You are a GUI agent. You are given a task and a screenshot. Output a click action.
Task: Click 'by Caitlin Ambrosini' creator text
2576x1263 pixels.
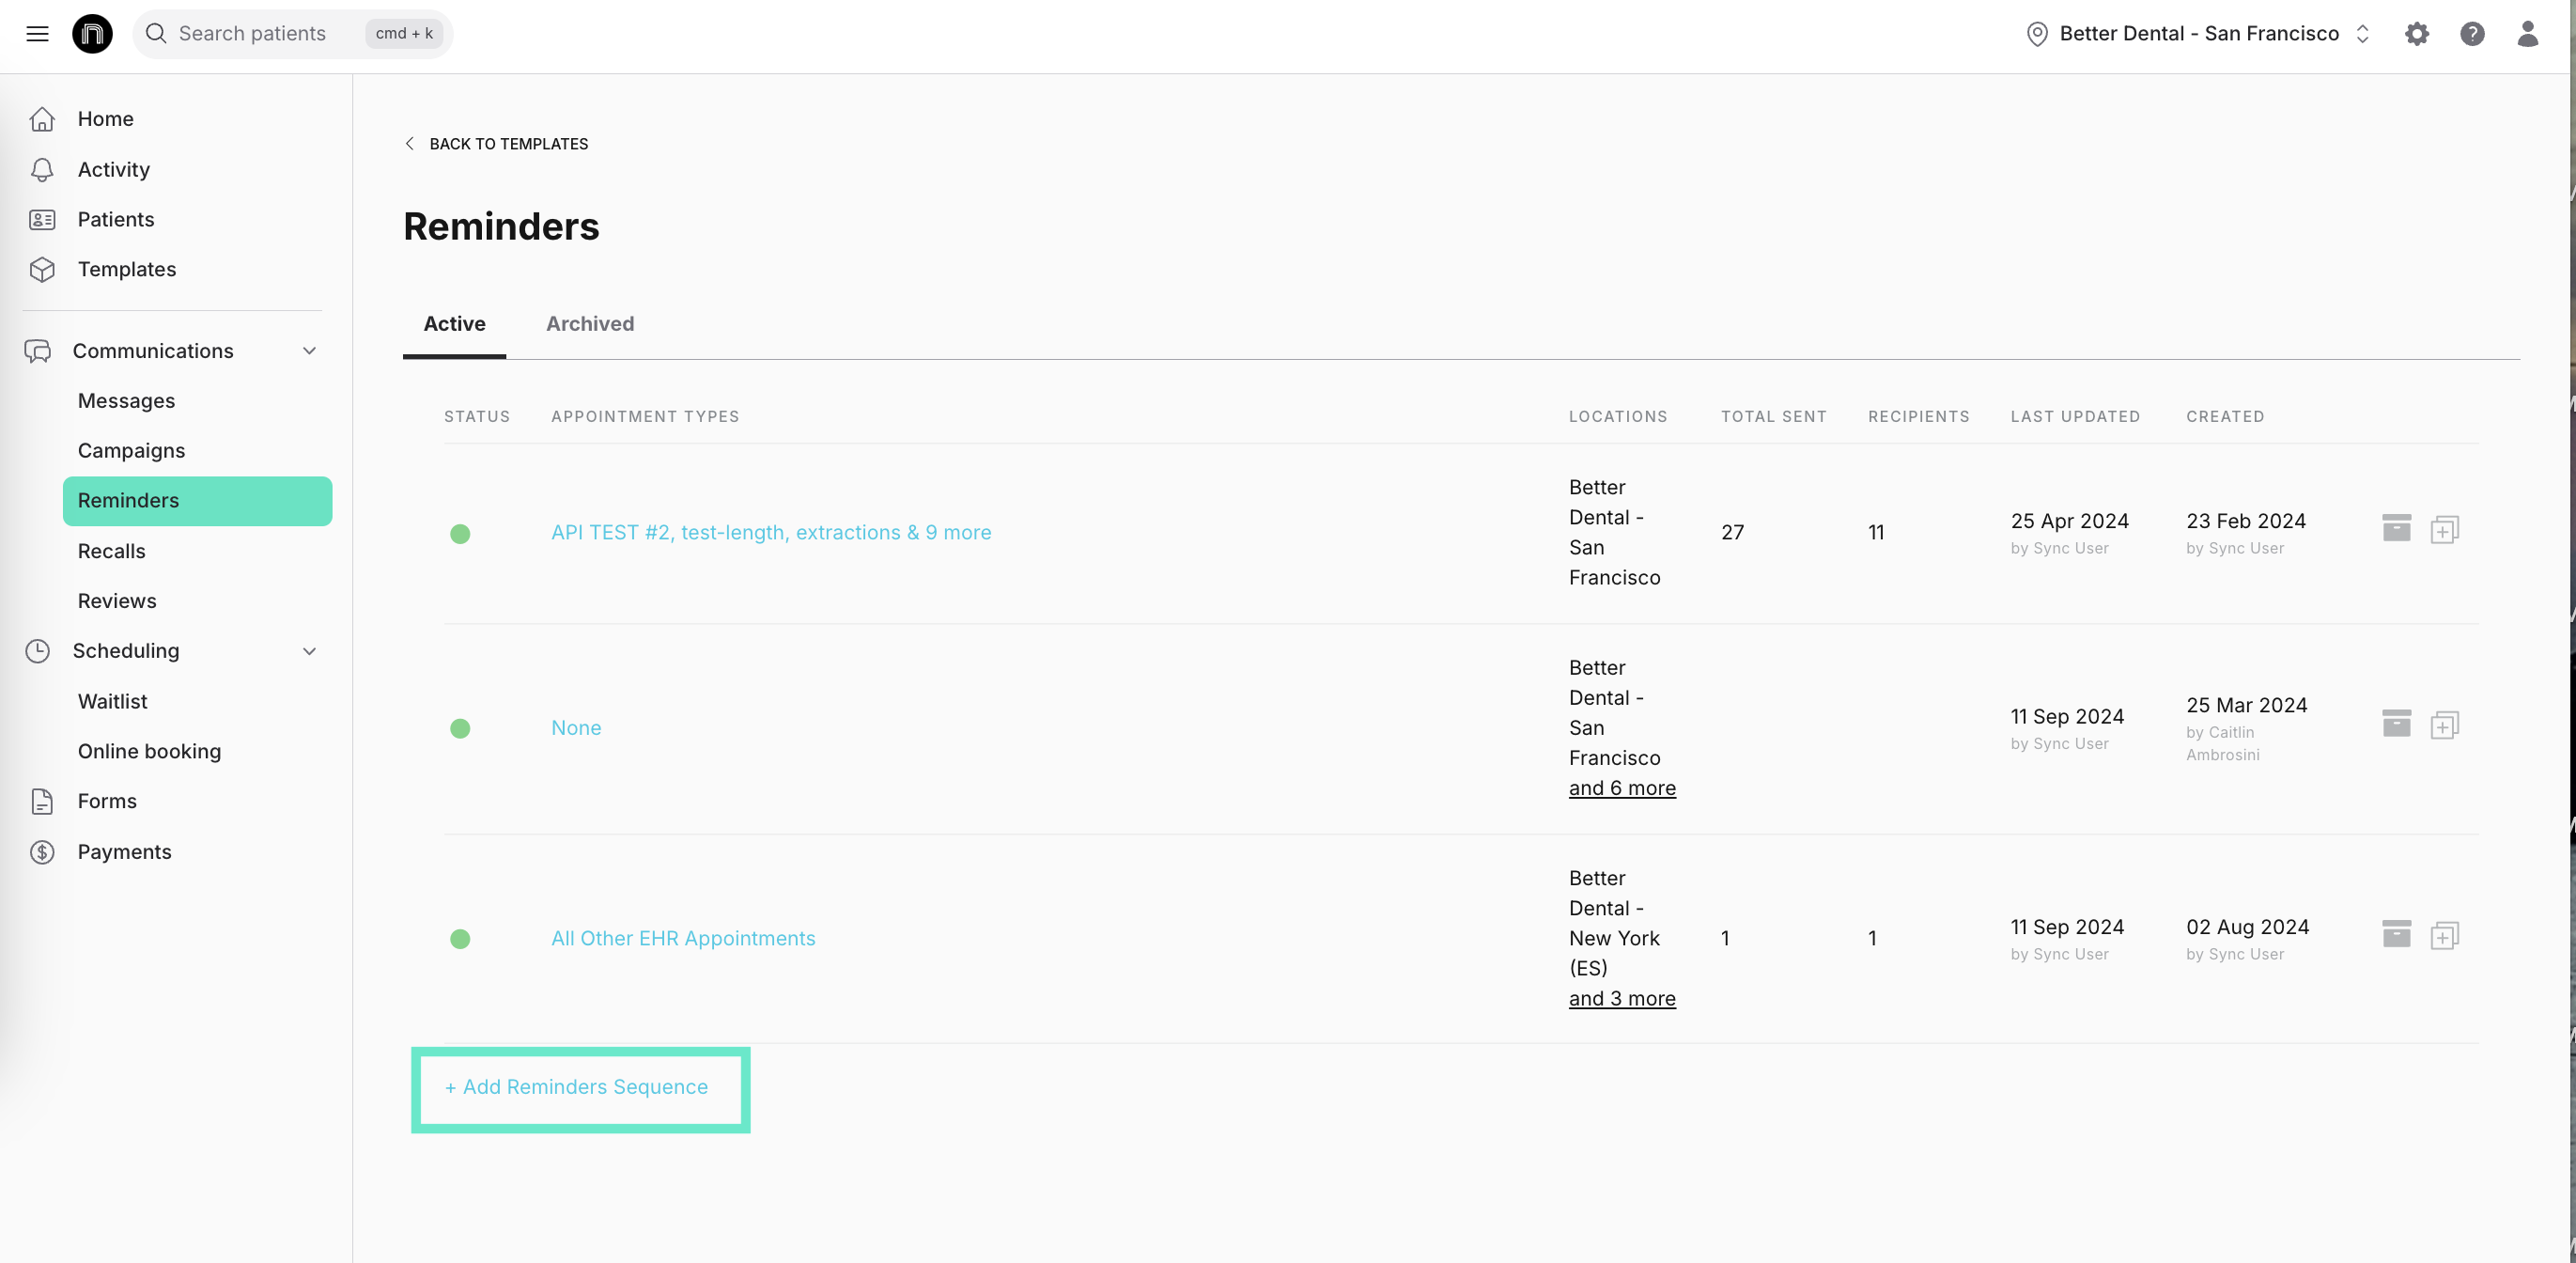click(2222, 744)
